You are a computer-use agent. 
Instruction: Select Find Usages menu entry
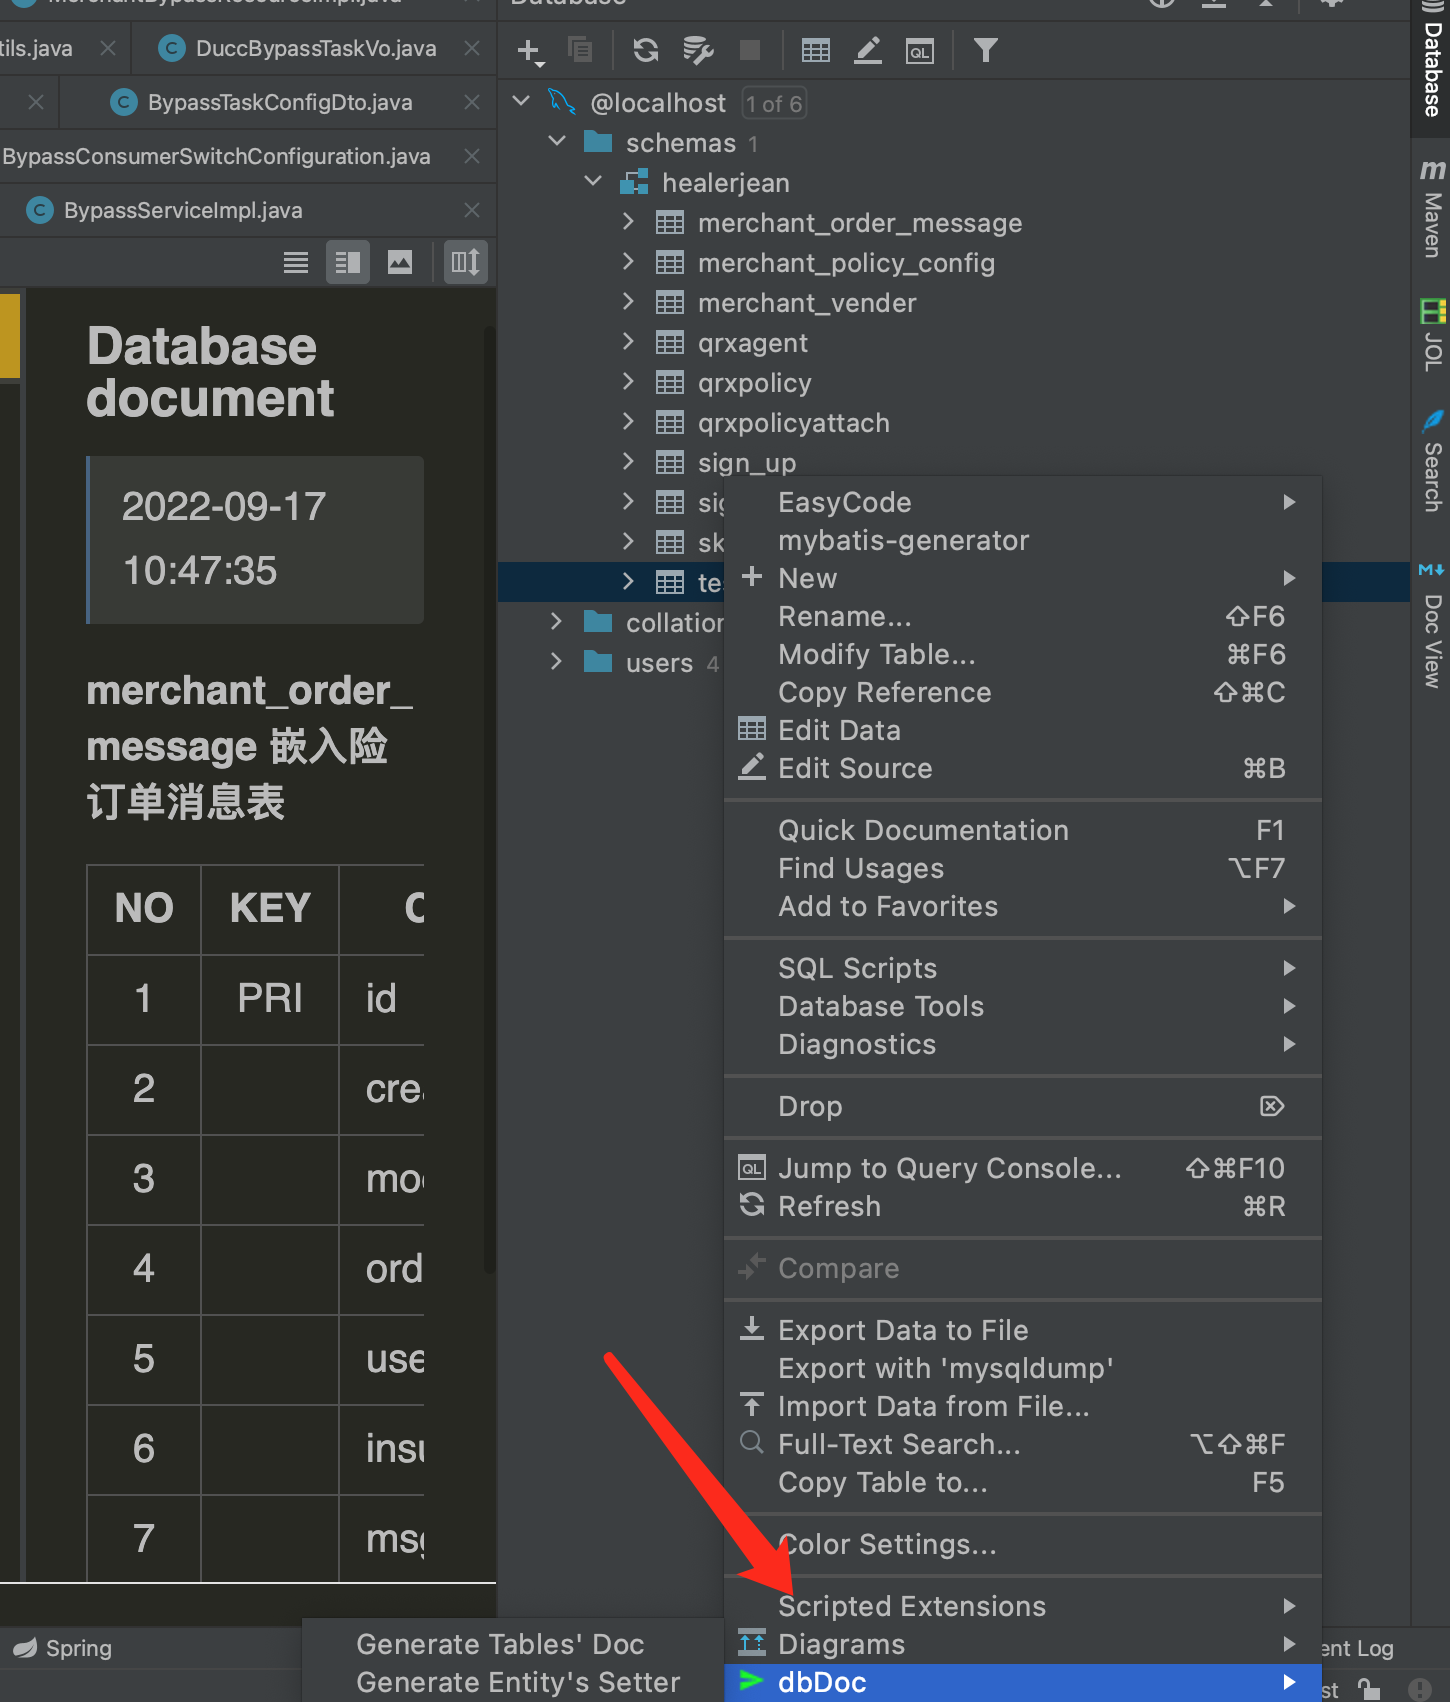(1023, 868)
